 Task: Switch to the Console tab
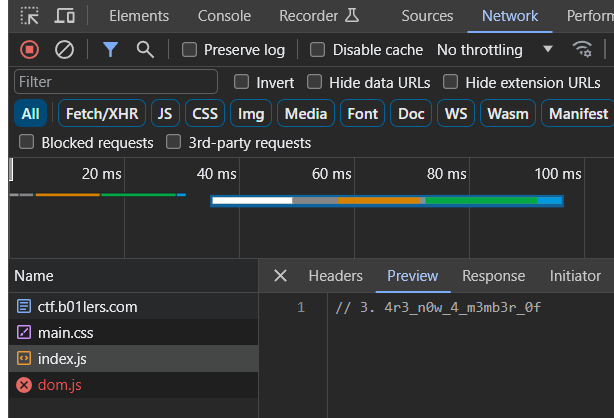coord(224,16)
